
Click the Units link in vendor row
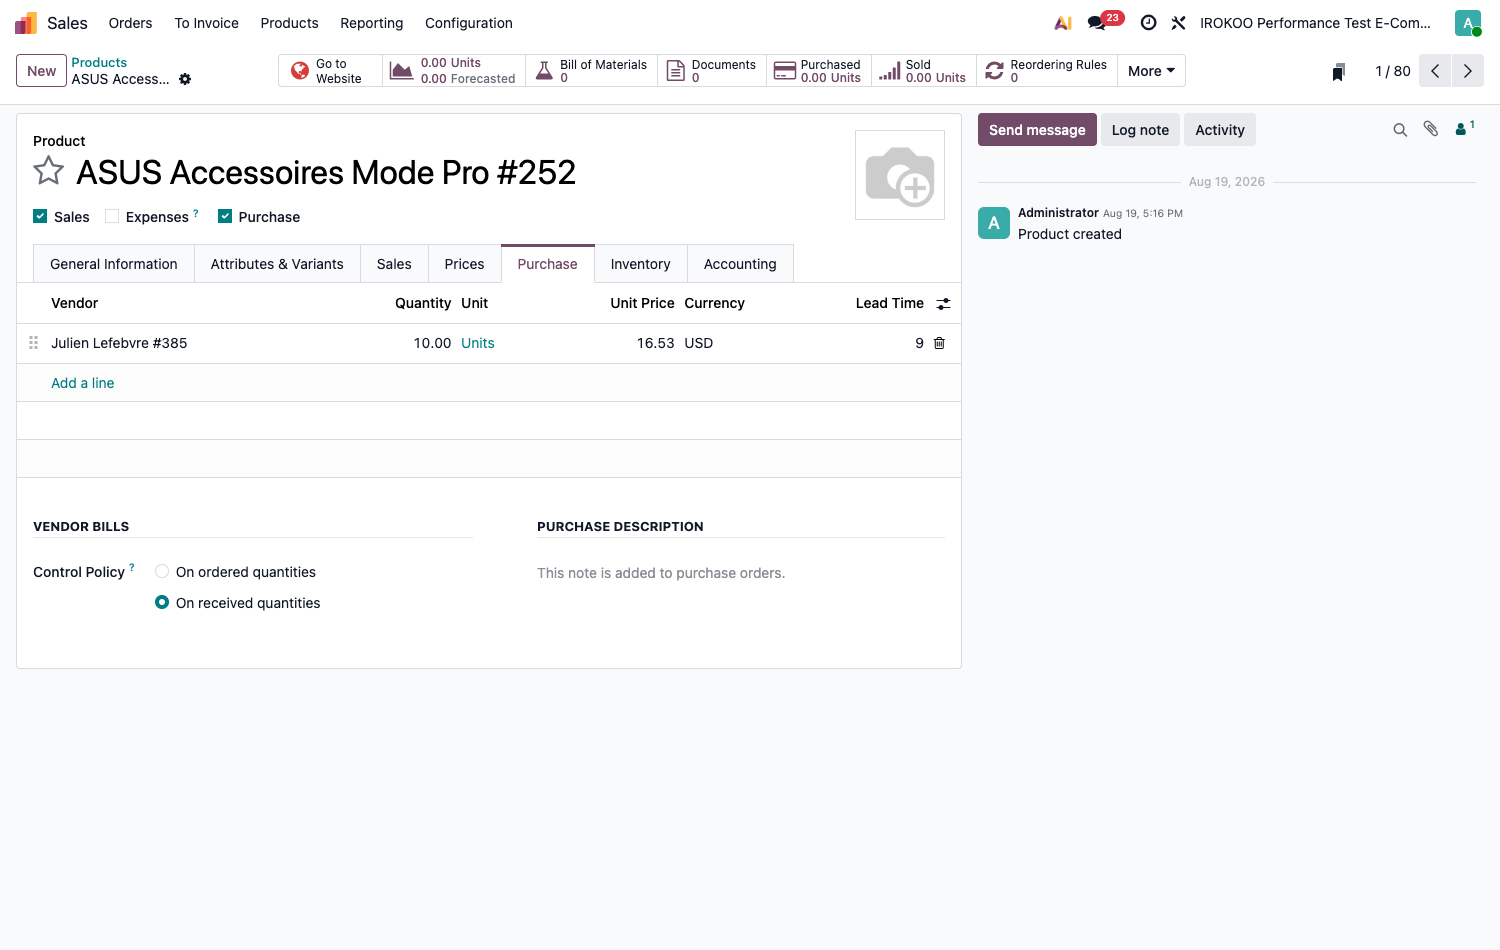(x=478, y=343)
